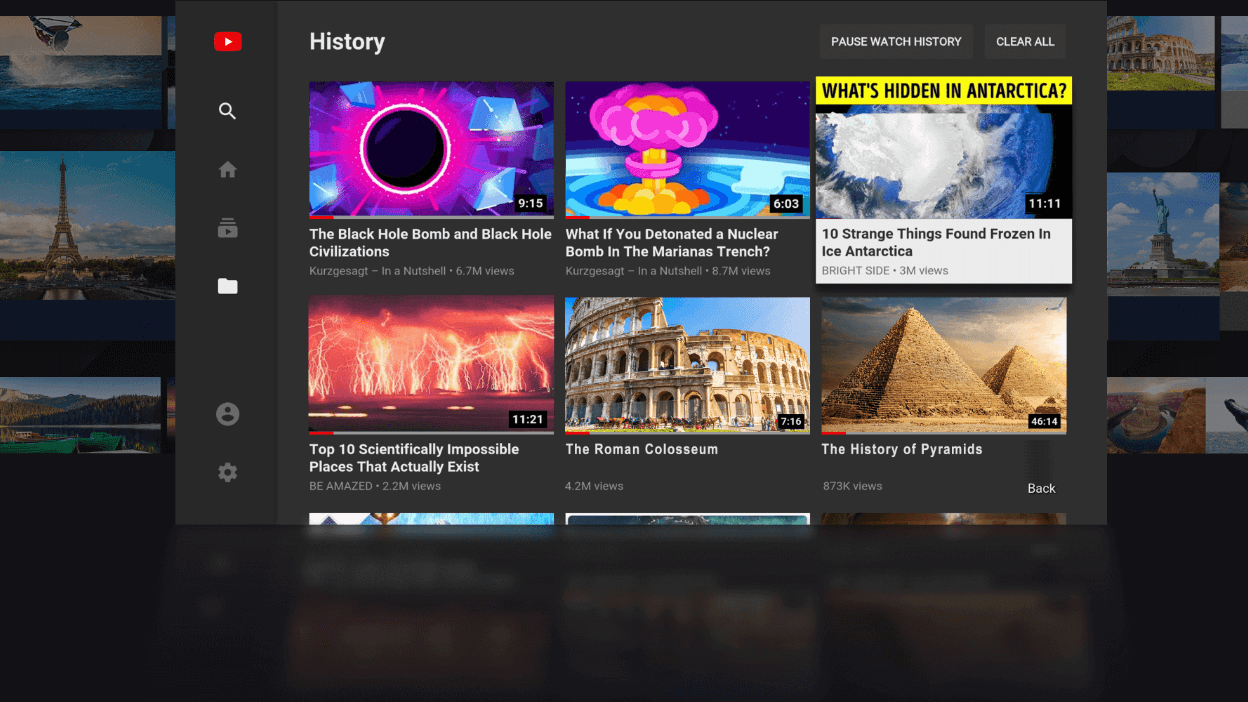Viewport: 1248px width, 702px height.
Task: Select the Library folder icon
Action: [227, 287]
